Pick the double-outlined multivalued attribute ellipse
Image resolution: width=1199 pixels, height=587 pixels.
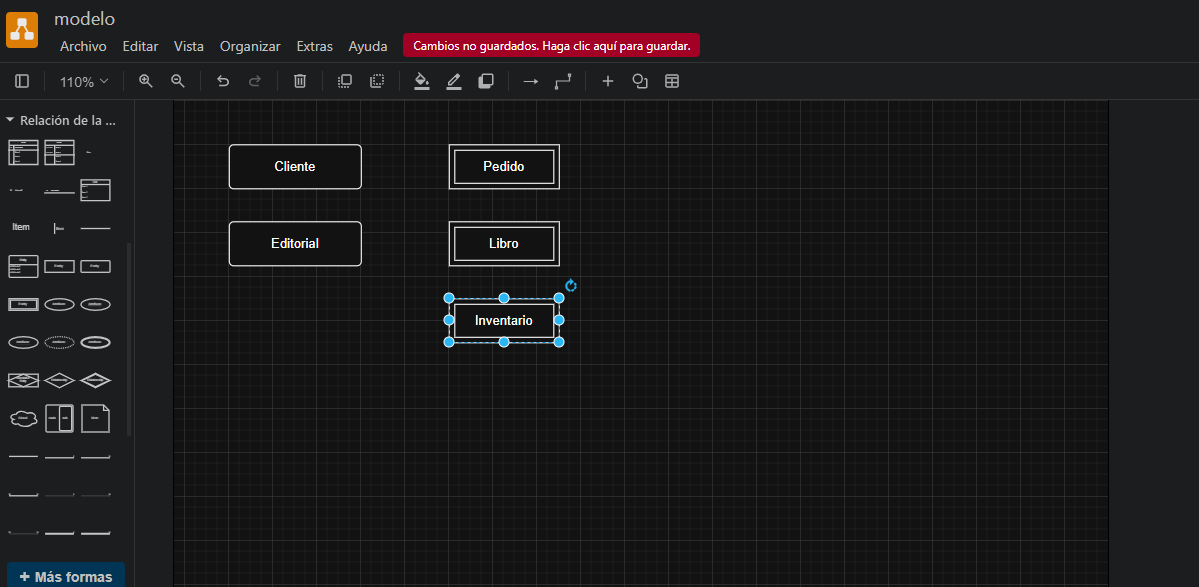click(96, 342)
